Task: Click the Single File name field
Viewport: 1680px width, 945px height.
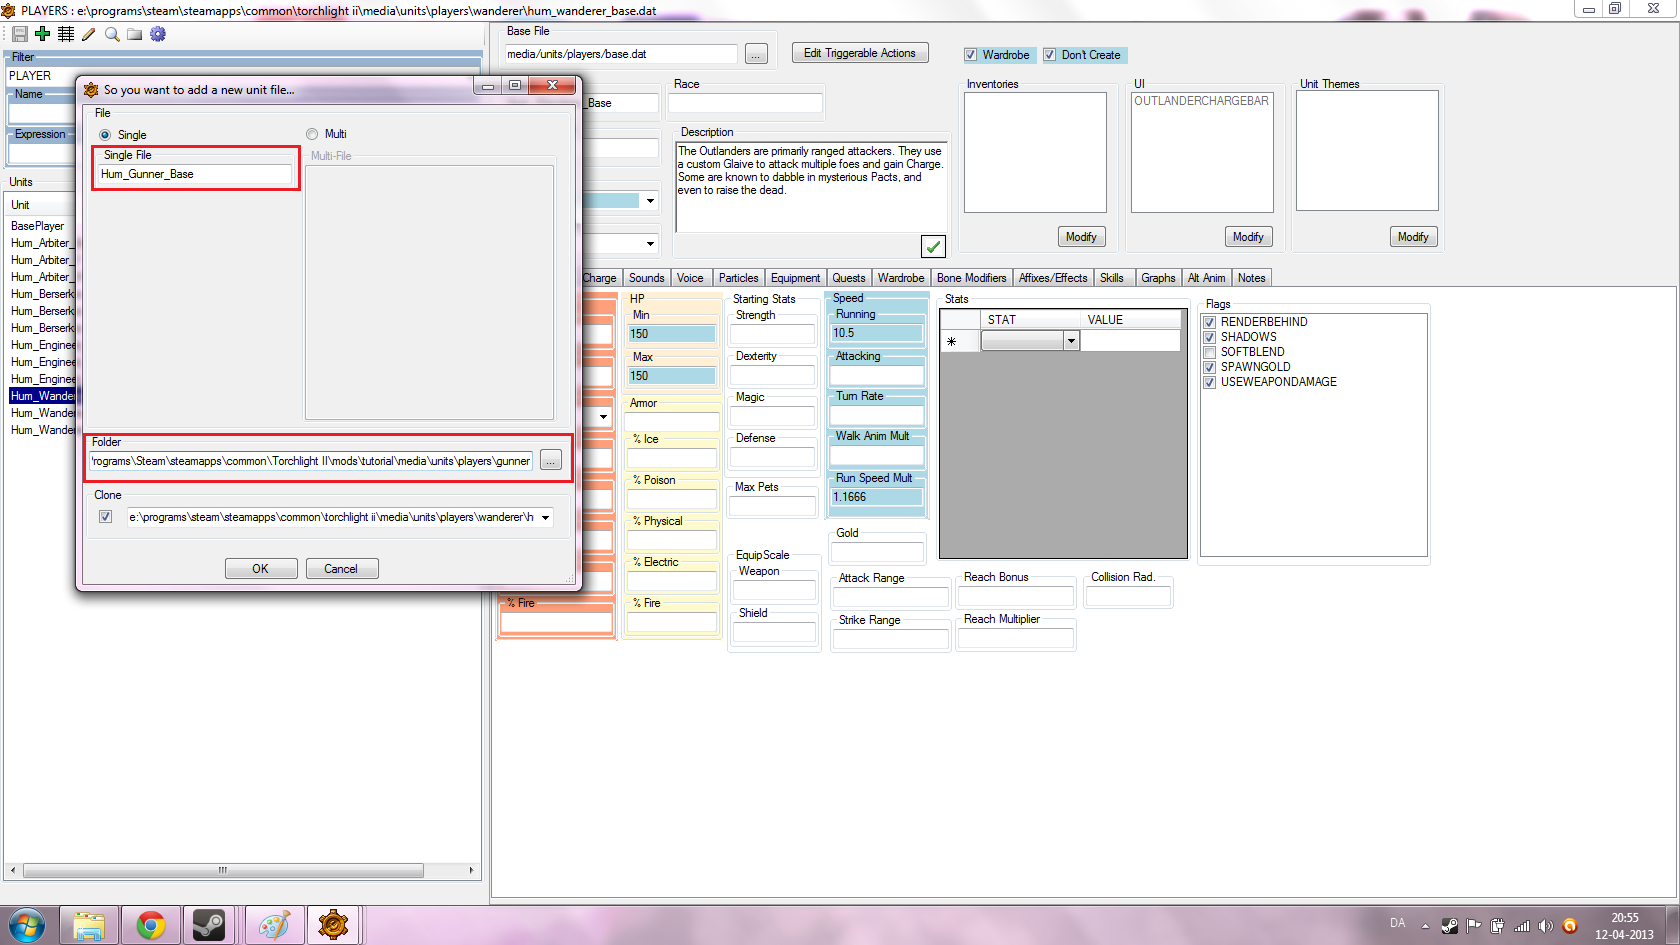Action: 195,174
